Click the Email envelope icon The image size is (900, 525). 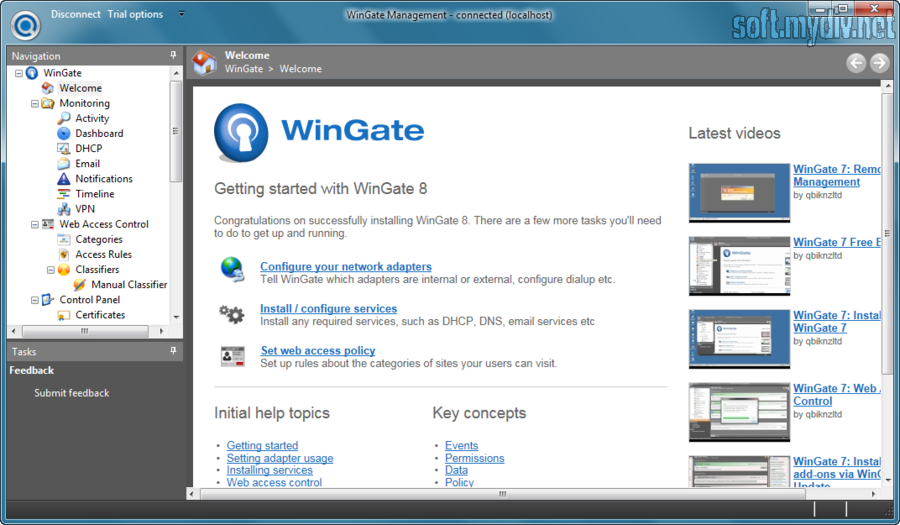[64, 164]
